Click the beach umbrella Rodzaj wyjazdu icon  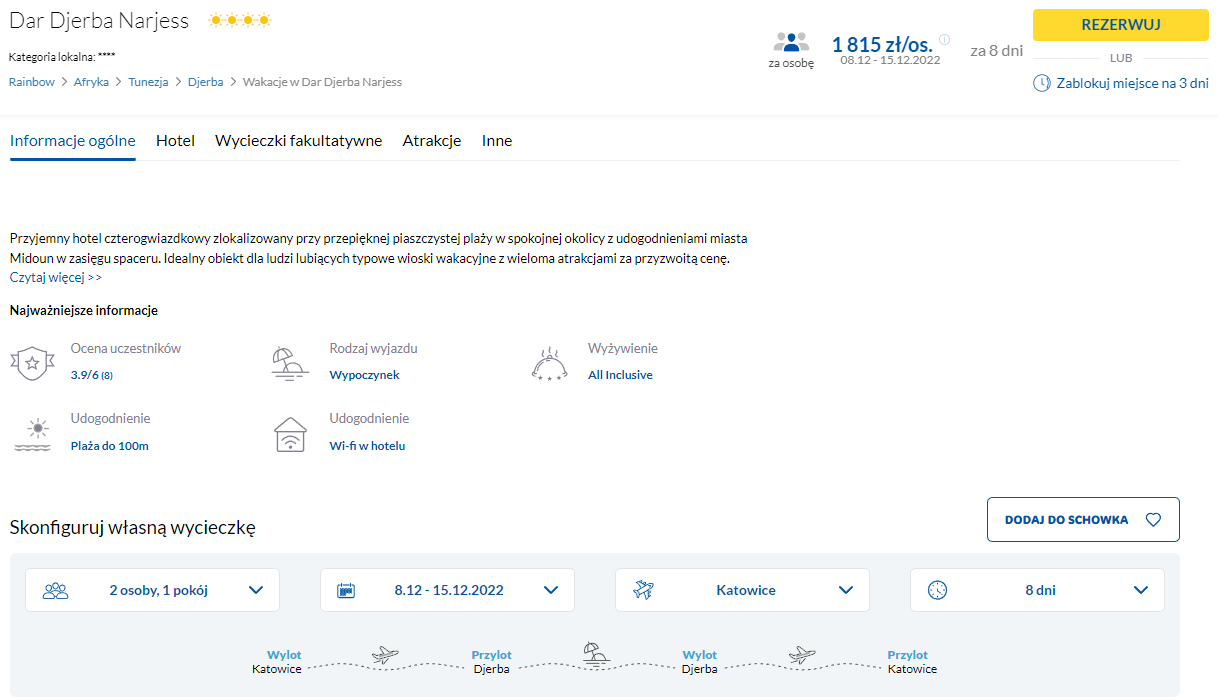[290, 363]
